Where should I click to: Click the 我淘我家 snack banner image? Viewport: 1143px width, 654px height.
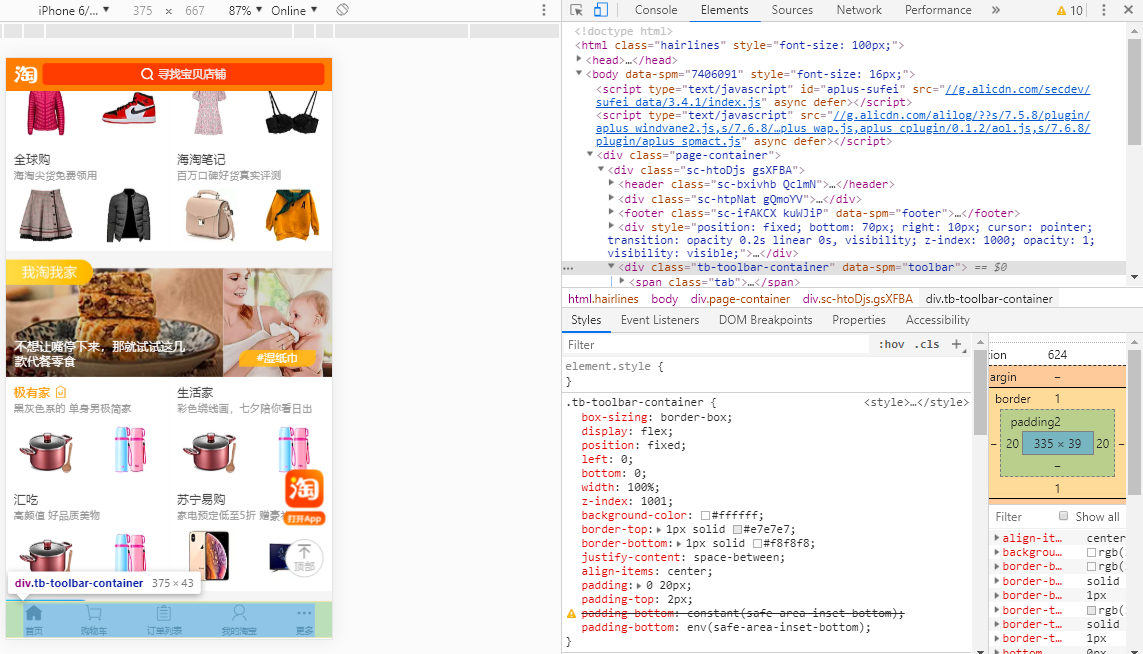[114, 322]
